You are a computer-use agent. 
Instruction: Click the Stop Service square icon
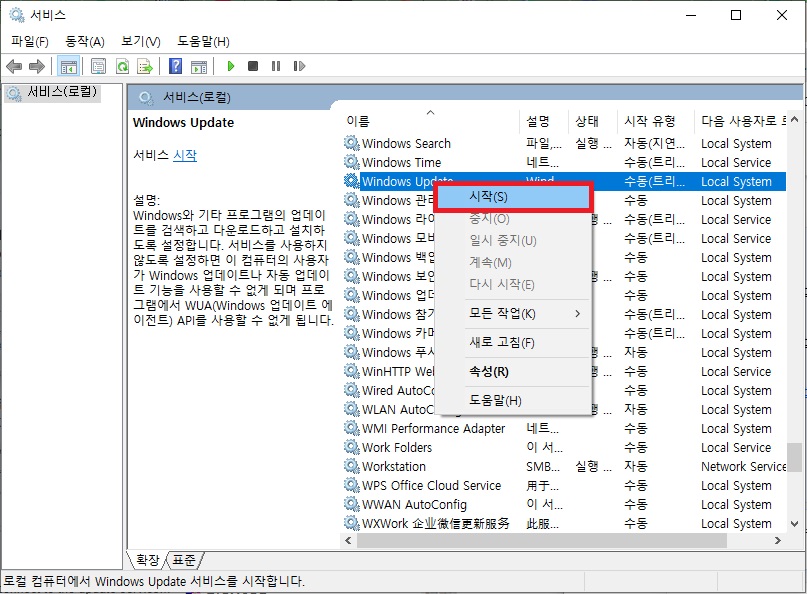[253, 66]
